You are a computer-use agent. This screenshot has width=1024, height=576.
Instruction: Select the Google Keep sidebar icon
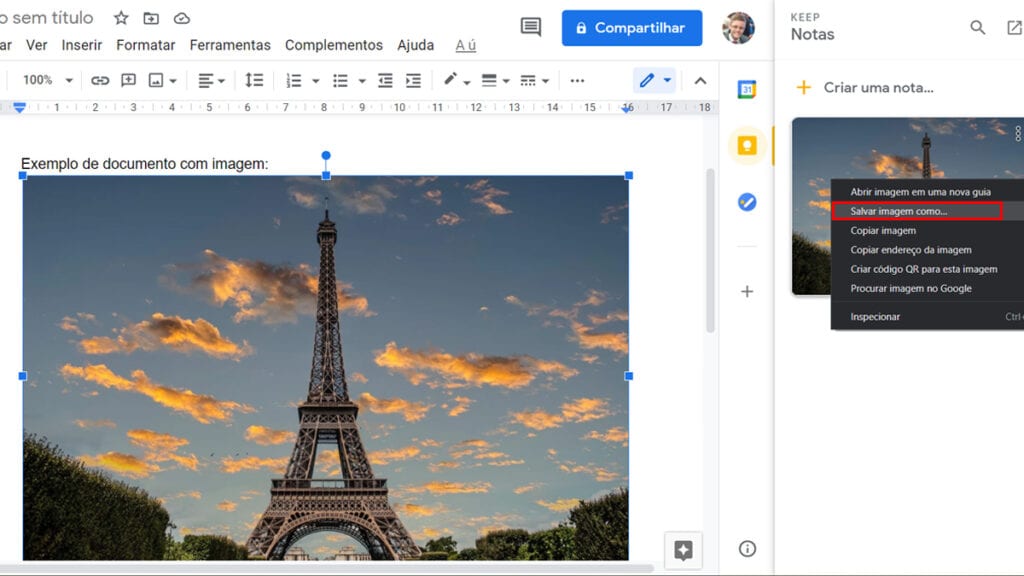(x=746, y=145)
